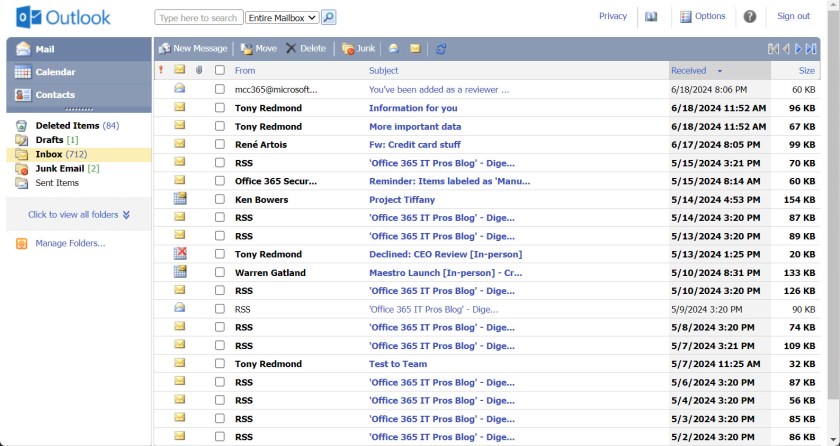Click the Junk Email folder icon
The image size is (840, 446).
[x=21, y=169]
